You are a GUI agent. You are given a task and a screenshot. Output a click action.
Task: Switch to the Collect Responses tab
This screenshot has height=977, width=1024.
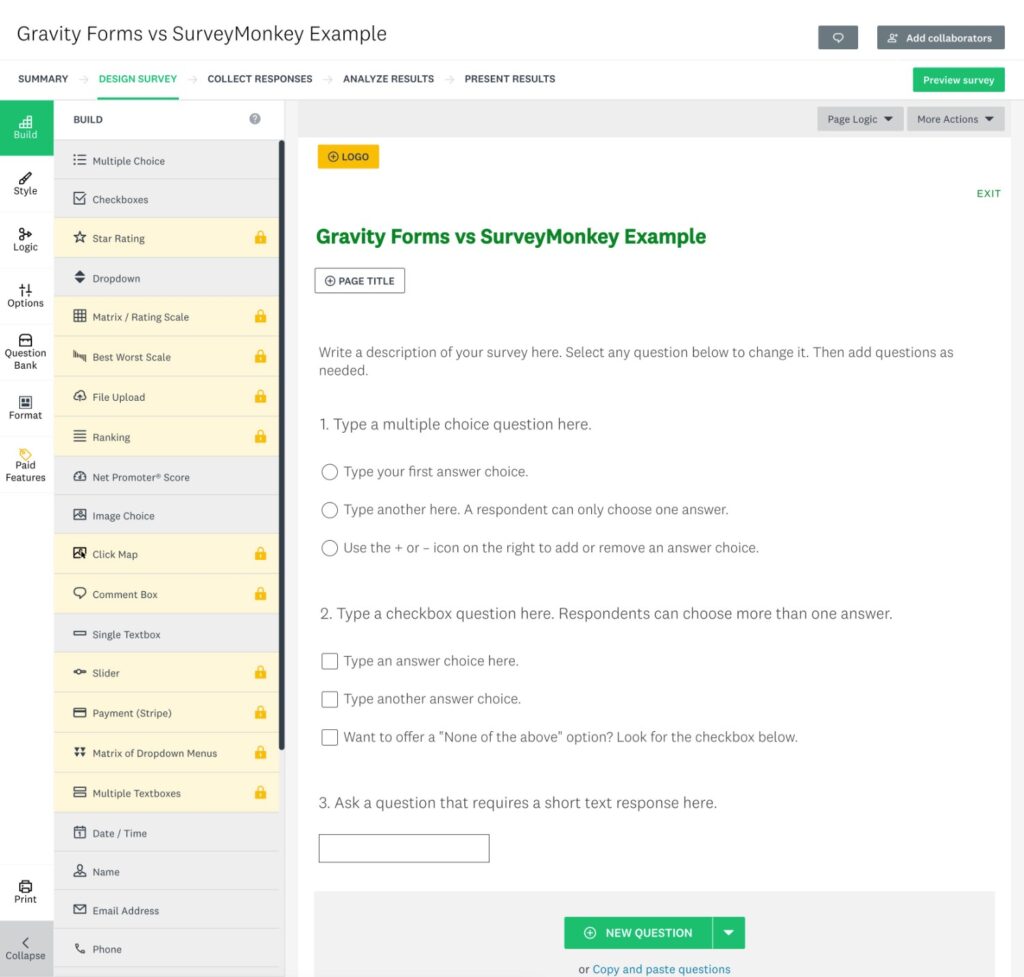click(x=259, y=78)
